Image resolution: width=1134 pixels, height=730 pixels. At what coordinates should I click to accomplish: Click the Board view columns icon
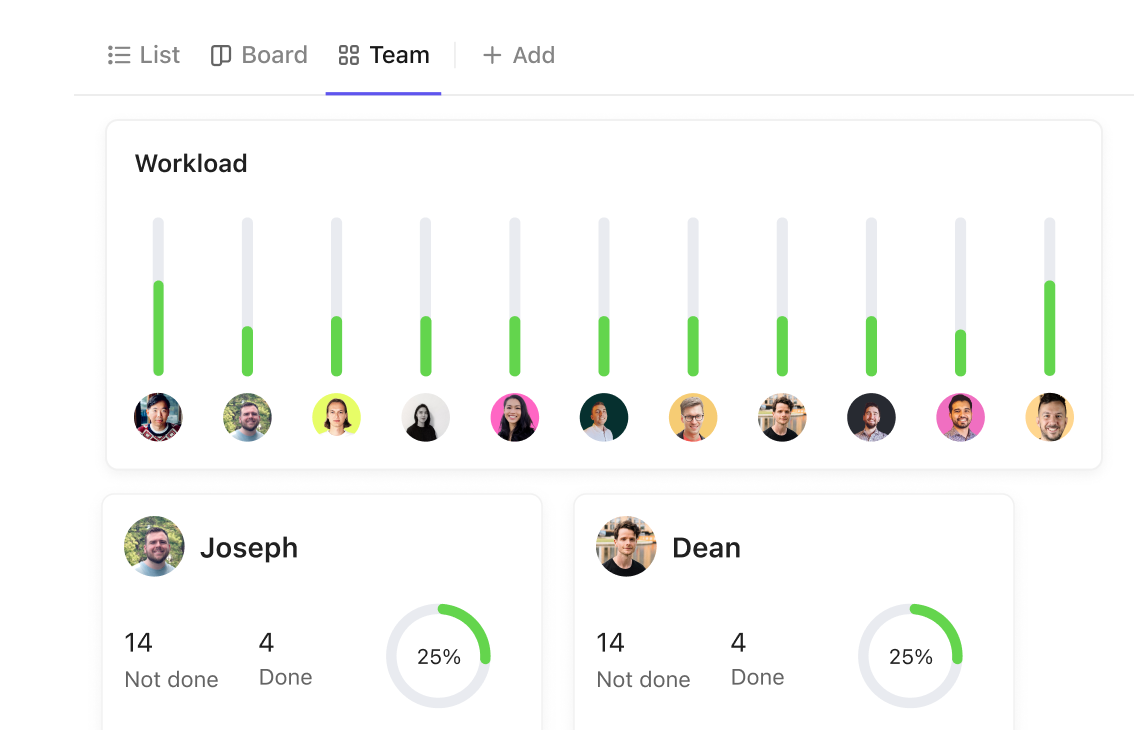click(x=221, y=55)
